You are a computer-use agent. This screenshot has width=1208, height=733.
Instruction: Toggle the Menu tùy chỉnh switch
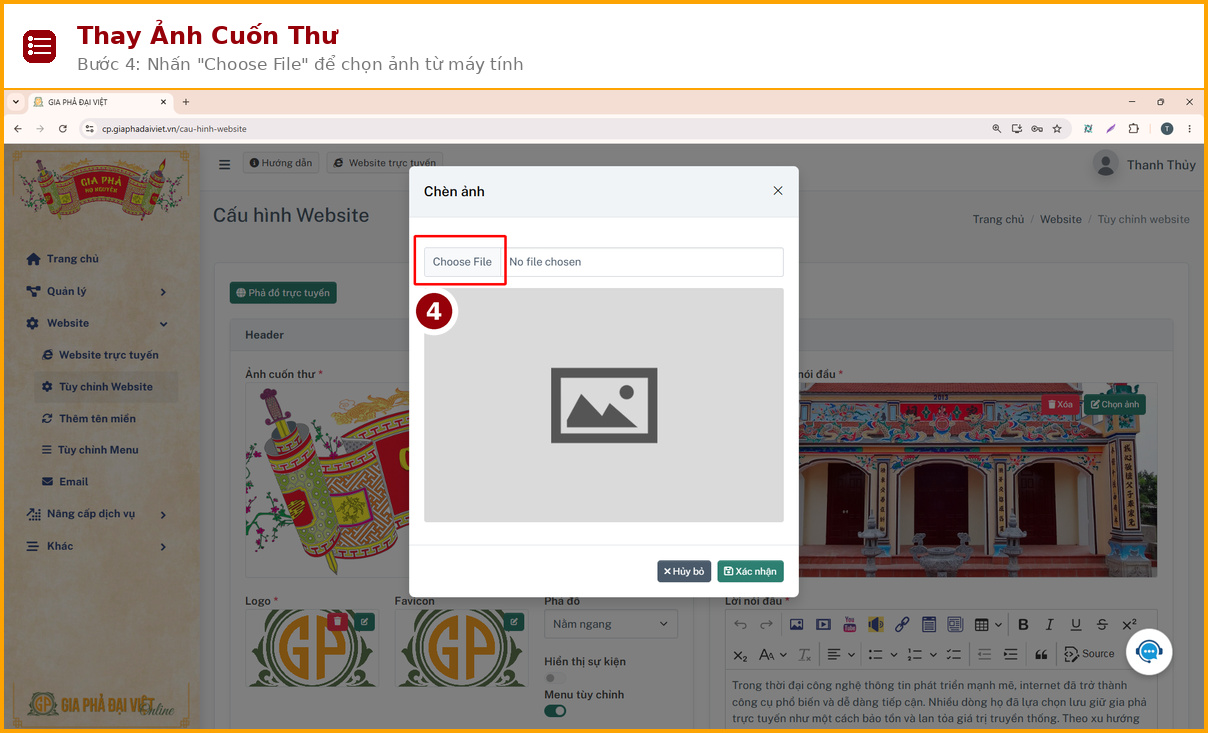(555, 711)
